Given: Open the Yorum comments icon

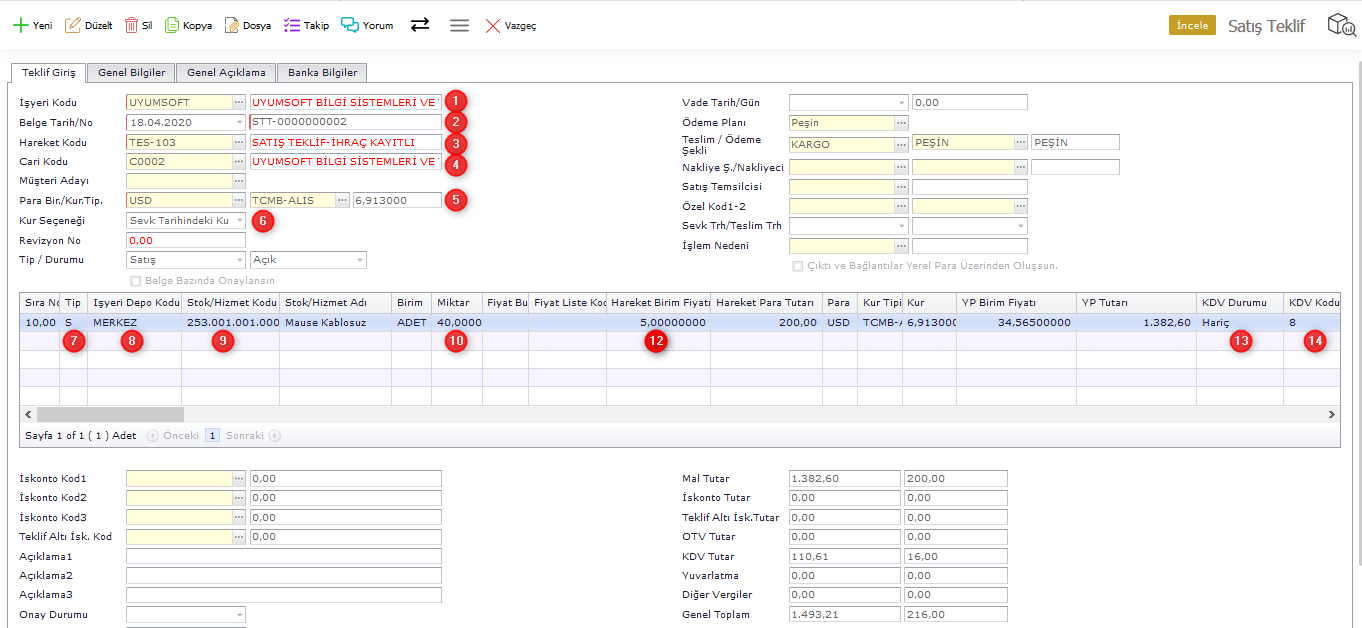Looking at the screenshot, I should click(x=349, y=26).
